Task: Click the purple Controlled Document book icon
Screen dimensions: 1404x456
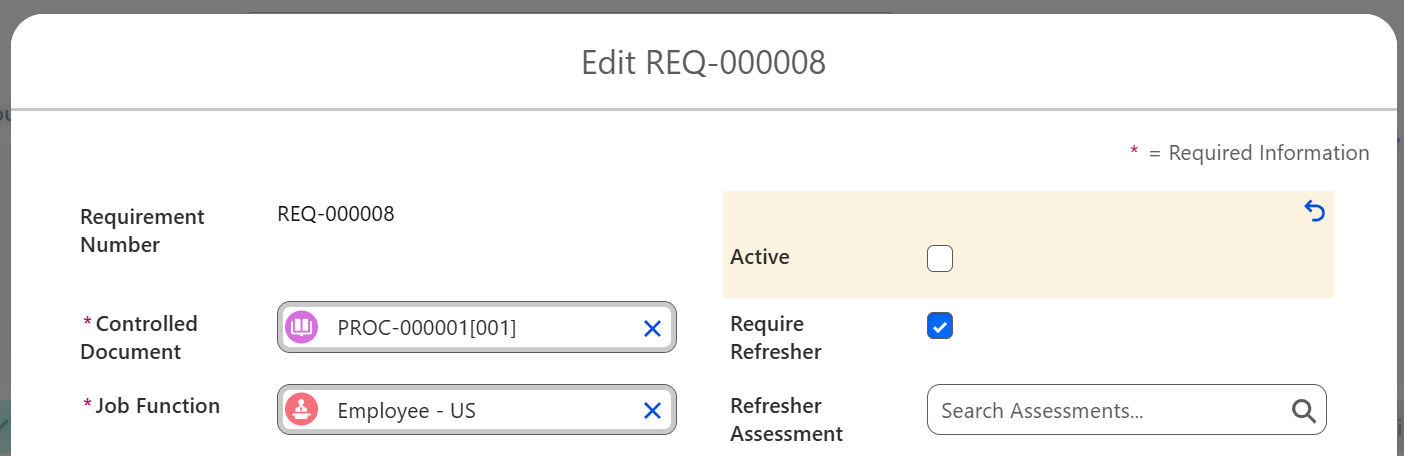Action: pos(301,327)
